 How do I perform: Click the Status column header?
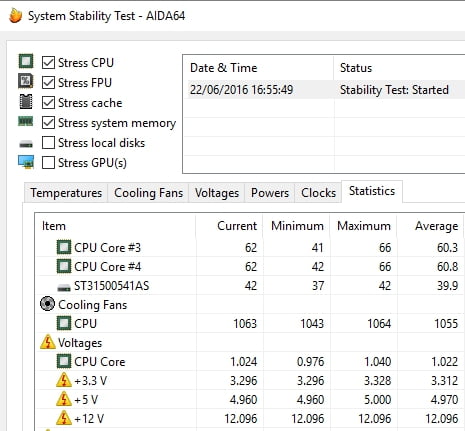tap(399, 68)
